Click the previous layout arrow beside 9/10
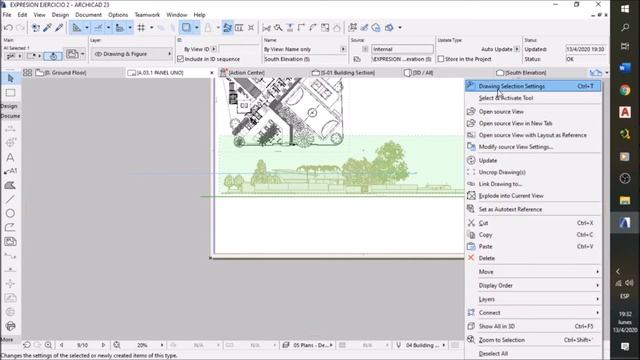Image resolution: width=640 pixels, height=360 pixels. (x=62, y=345)
